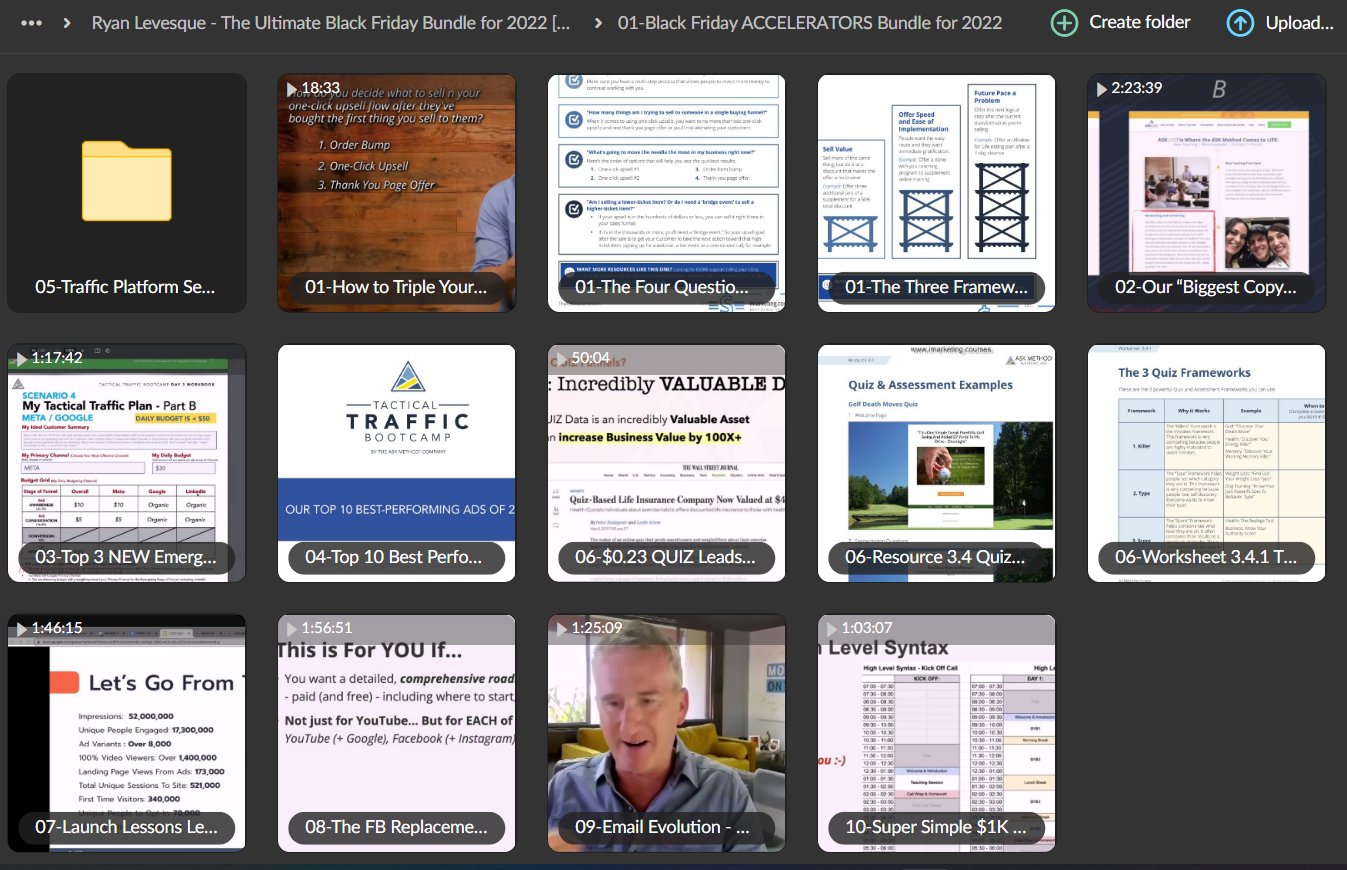Open the 05-Traffic Platform Se... folder icon

click(127, 180)
